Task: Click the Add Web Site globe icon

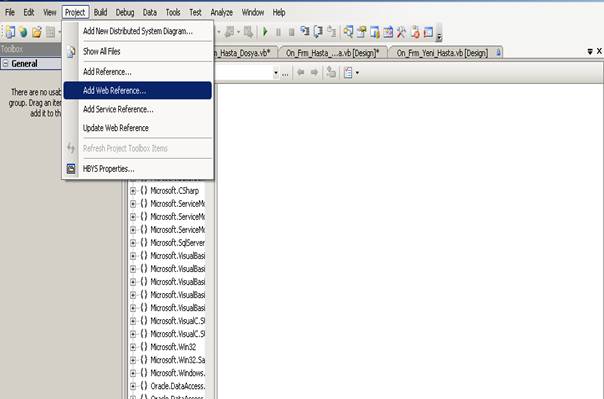Action: point(23,32)
